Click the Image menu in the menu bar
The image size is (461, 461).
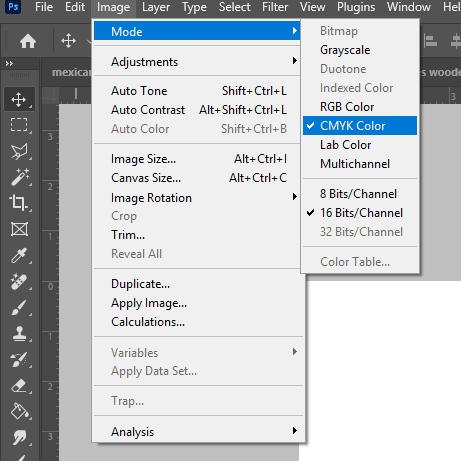pos(113,7)
